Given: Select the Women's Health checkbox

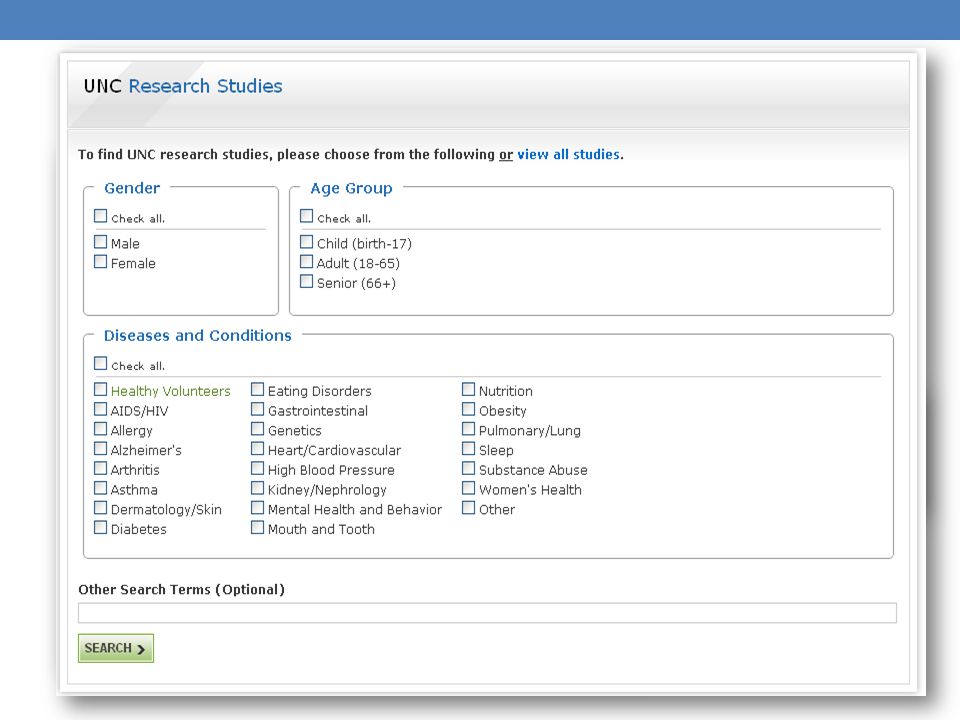Looking at the screenshot, I should click(468, 488).
